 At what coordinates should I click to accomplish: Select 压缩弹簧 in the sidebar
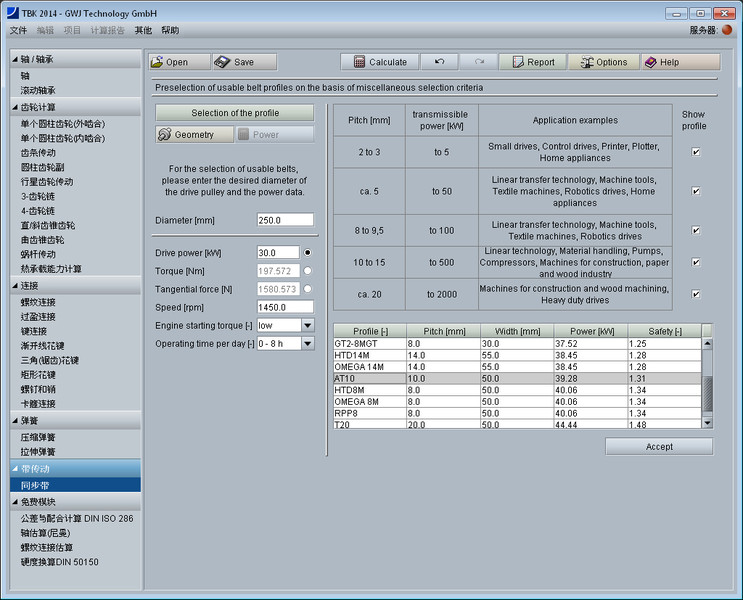pyautogui.click(x=40, y=437)
